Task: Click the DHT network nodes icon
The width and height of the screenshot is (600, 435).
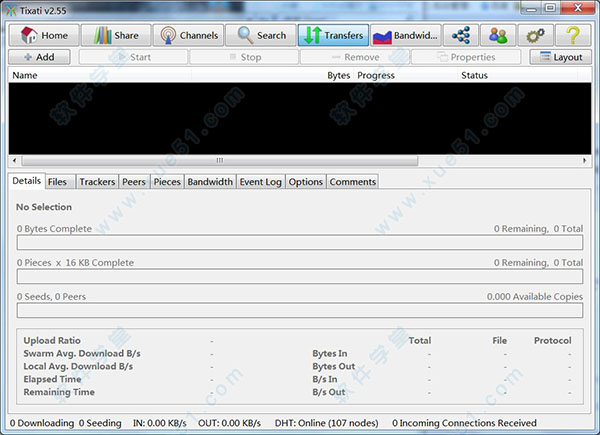Action: click(x=461, y=35)
